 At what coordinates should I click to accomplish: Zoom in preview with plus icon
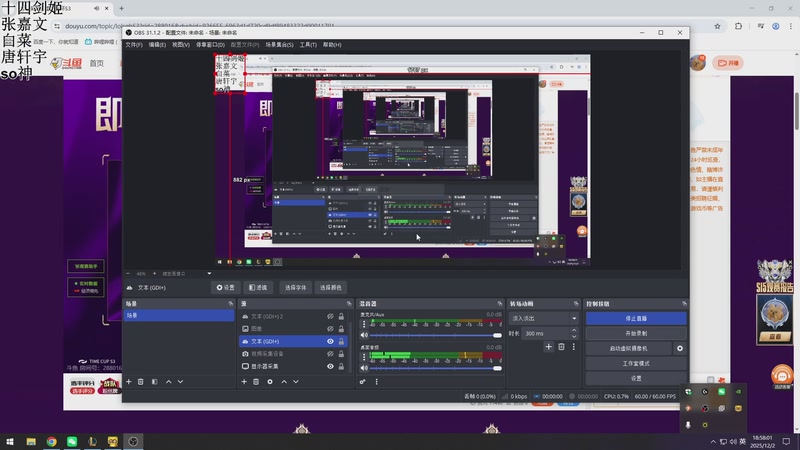pos(155,273)
